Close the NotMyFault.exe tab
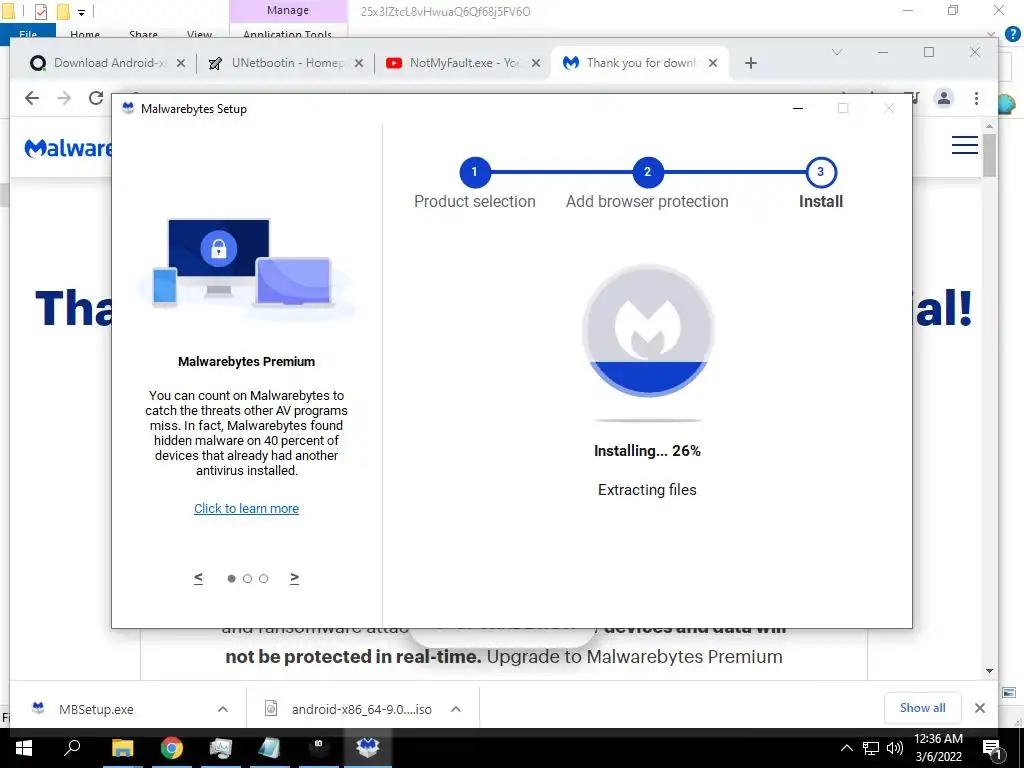 click(536, 63)
